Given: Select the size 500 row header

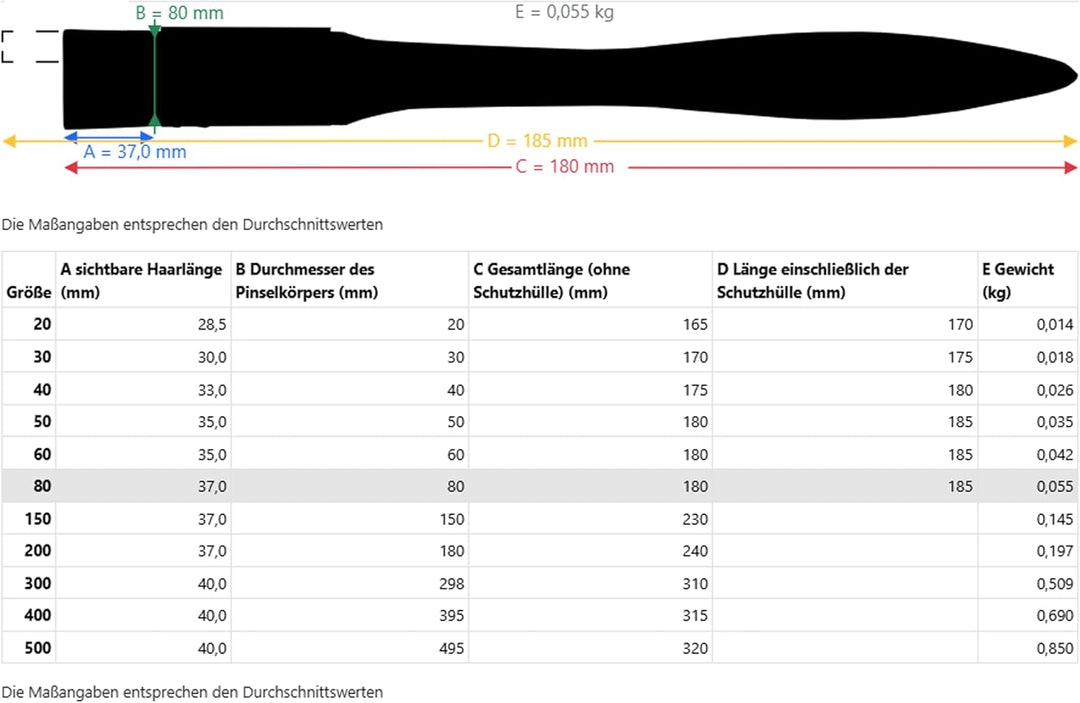Looking at the screenshot, I should tap(29, 648).
